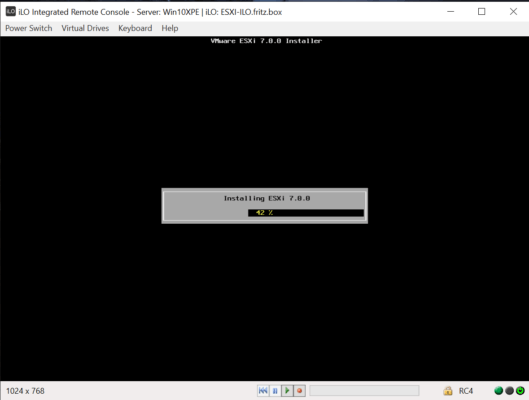The image size is (529, 400).
Task: Click the skip-to-start playback button
Action: [x=263, y=391]
